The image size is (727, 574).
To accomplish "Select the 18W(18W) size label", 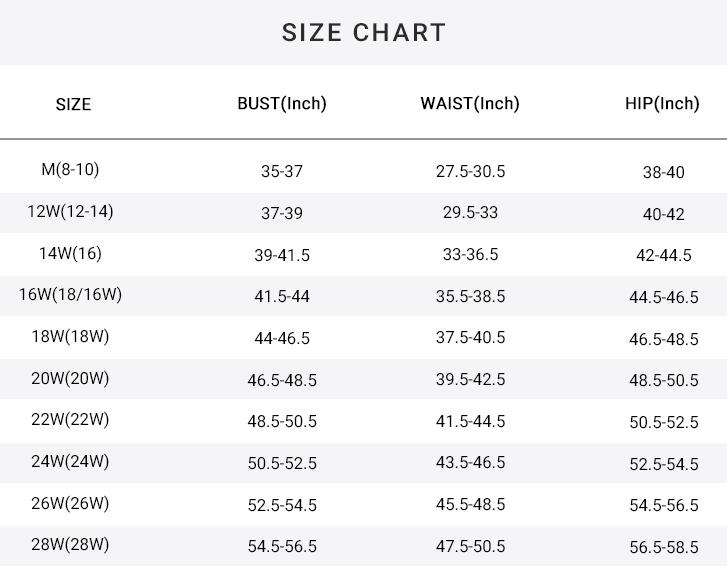I will [70, 336].
